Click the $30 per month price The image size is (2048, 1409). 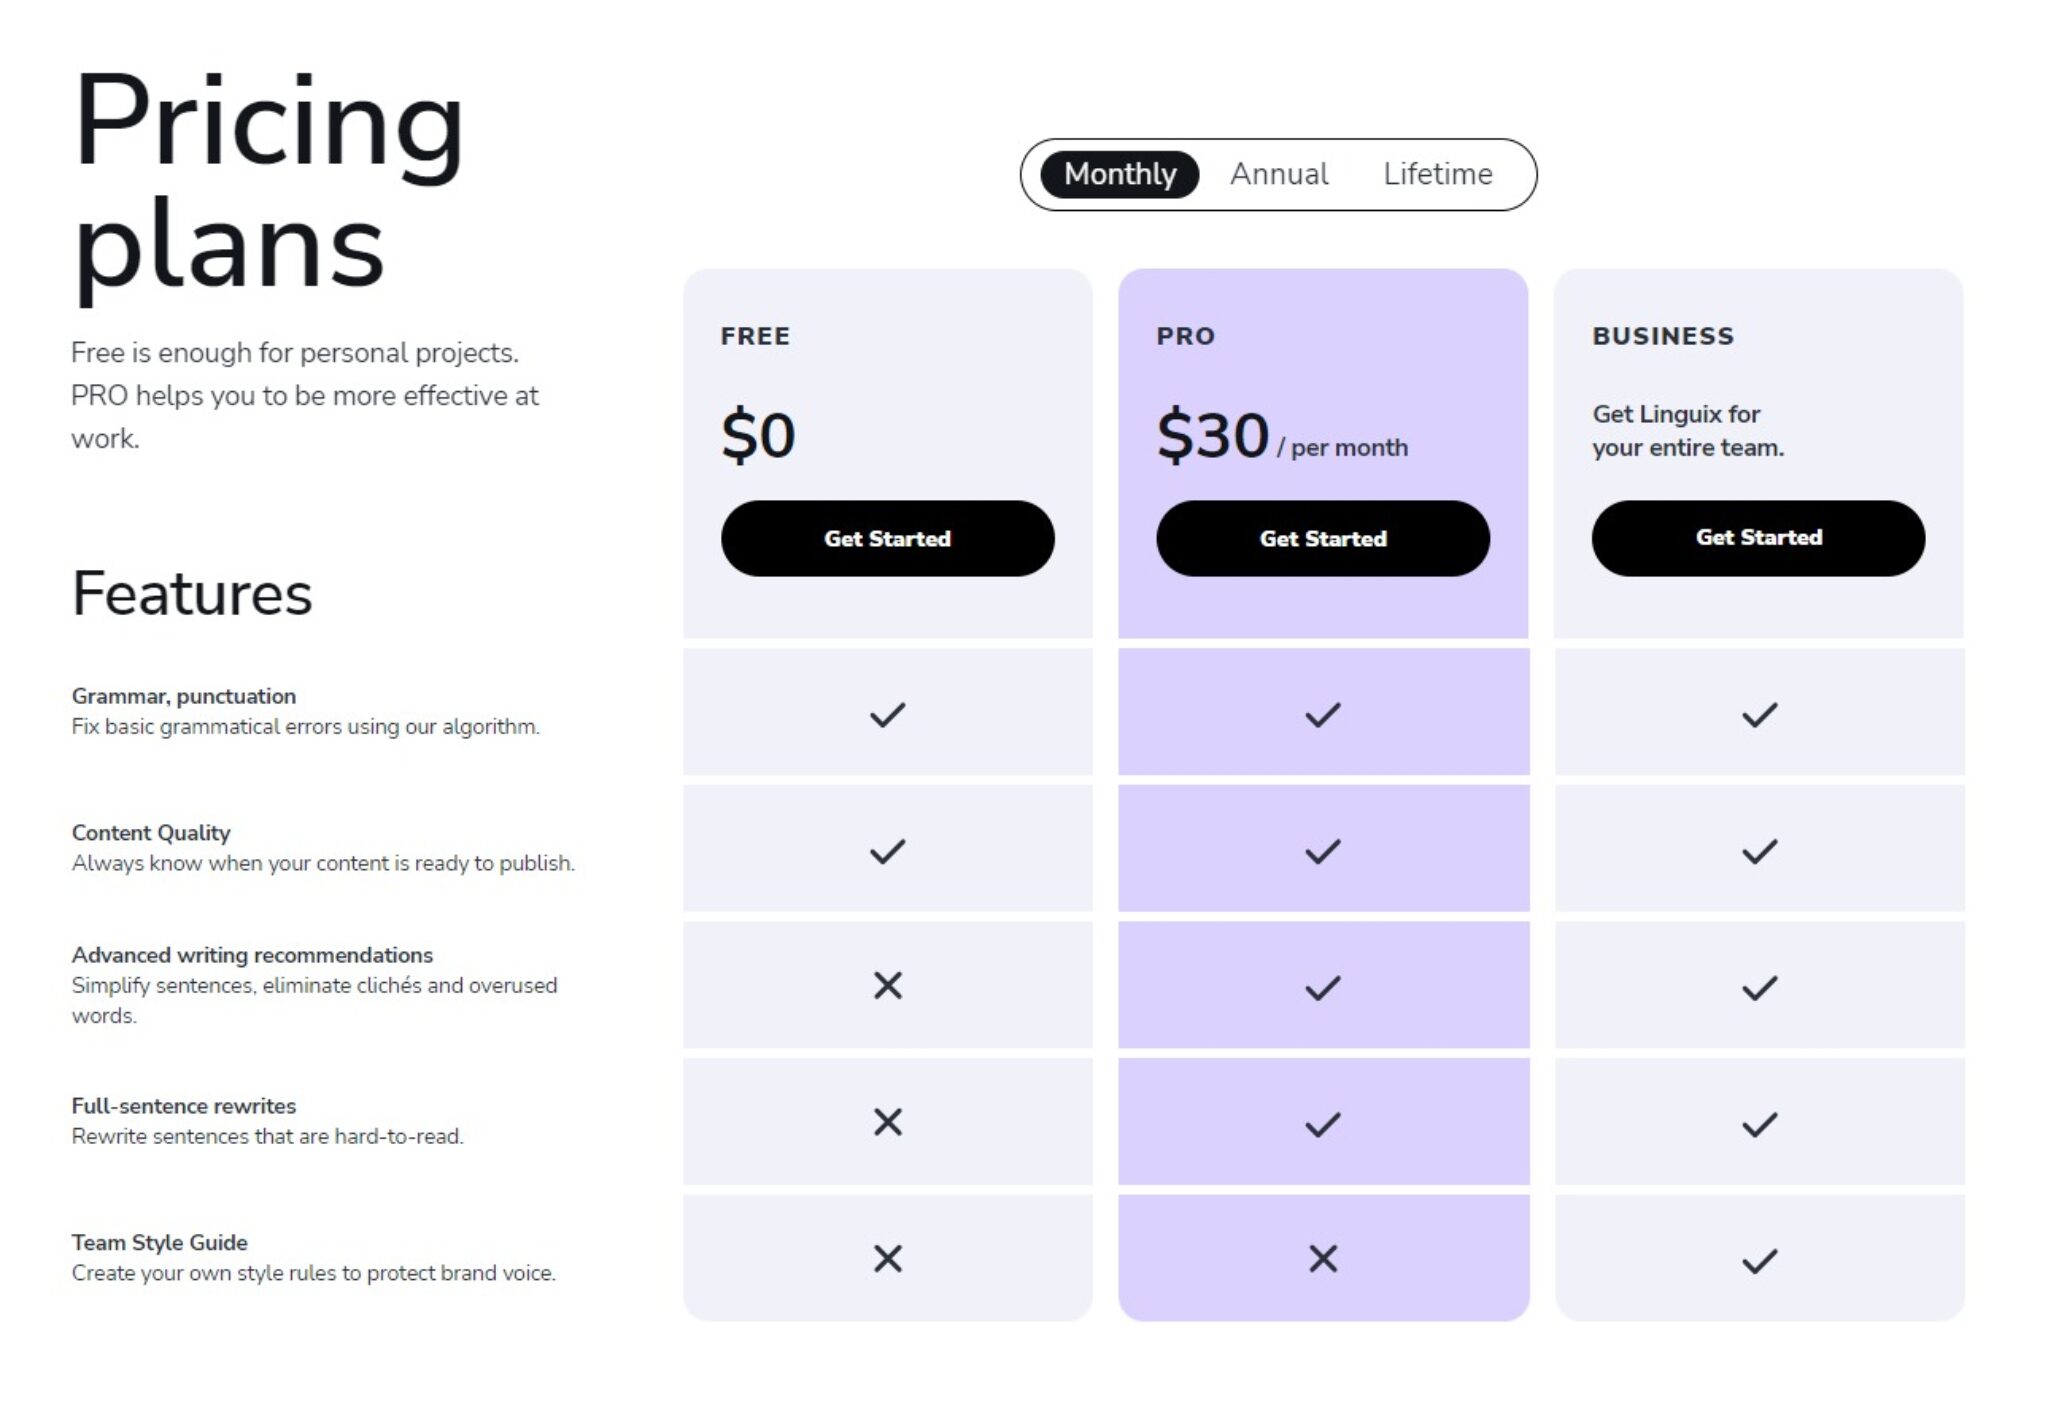(1282, 436)
